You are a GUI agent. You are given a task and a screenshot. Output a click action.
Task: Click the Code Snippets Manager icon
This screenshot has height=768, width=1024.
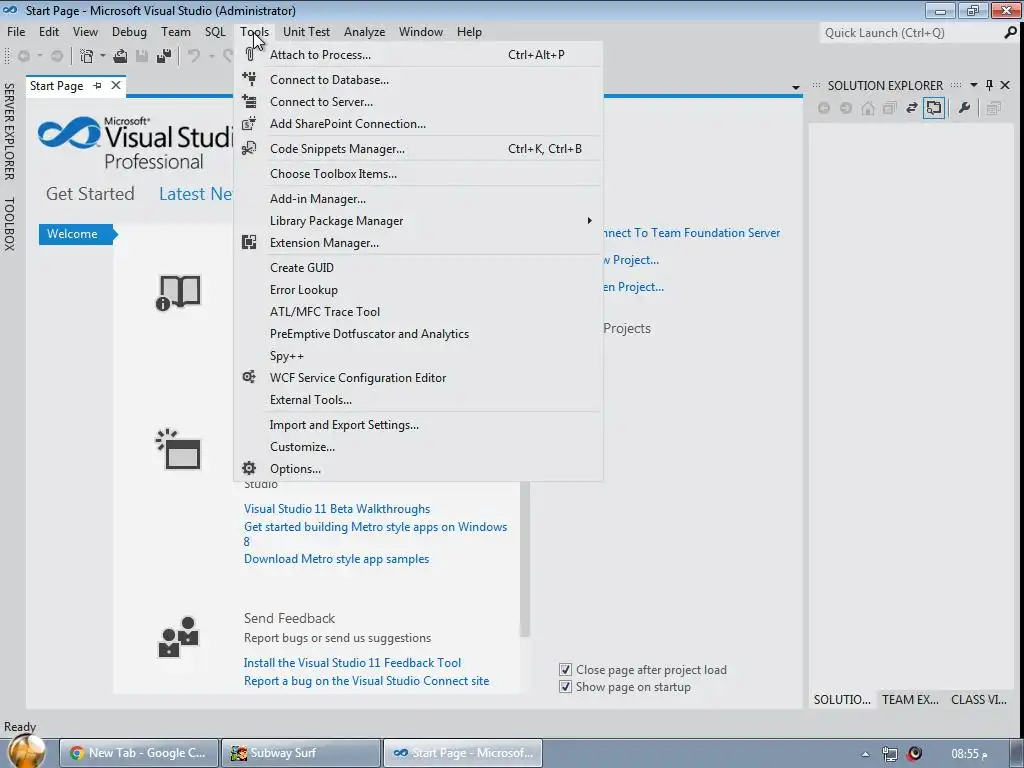click(x=249, y=149)
